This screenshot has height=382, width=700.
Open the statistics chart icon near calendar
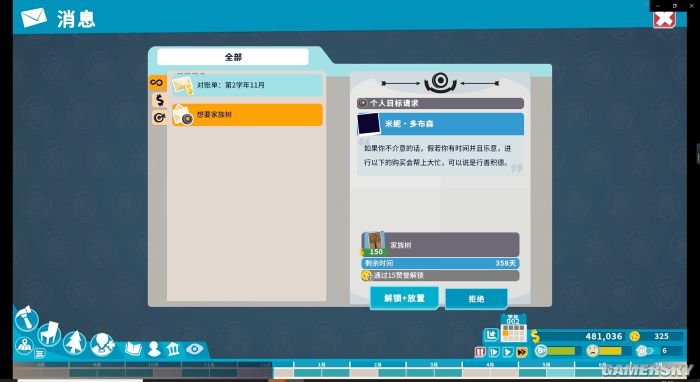[491, 335]
